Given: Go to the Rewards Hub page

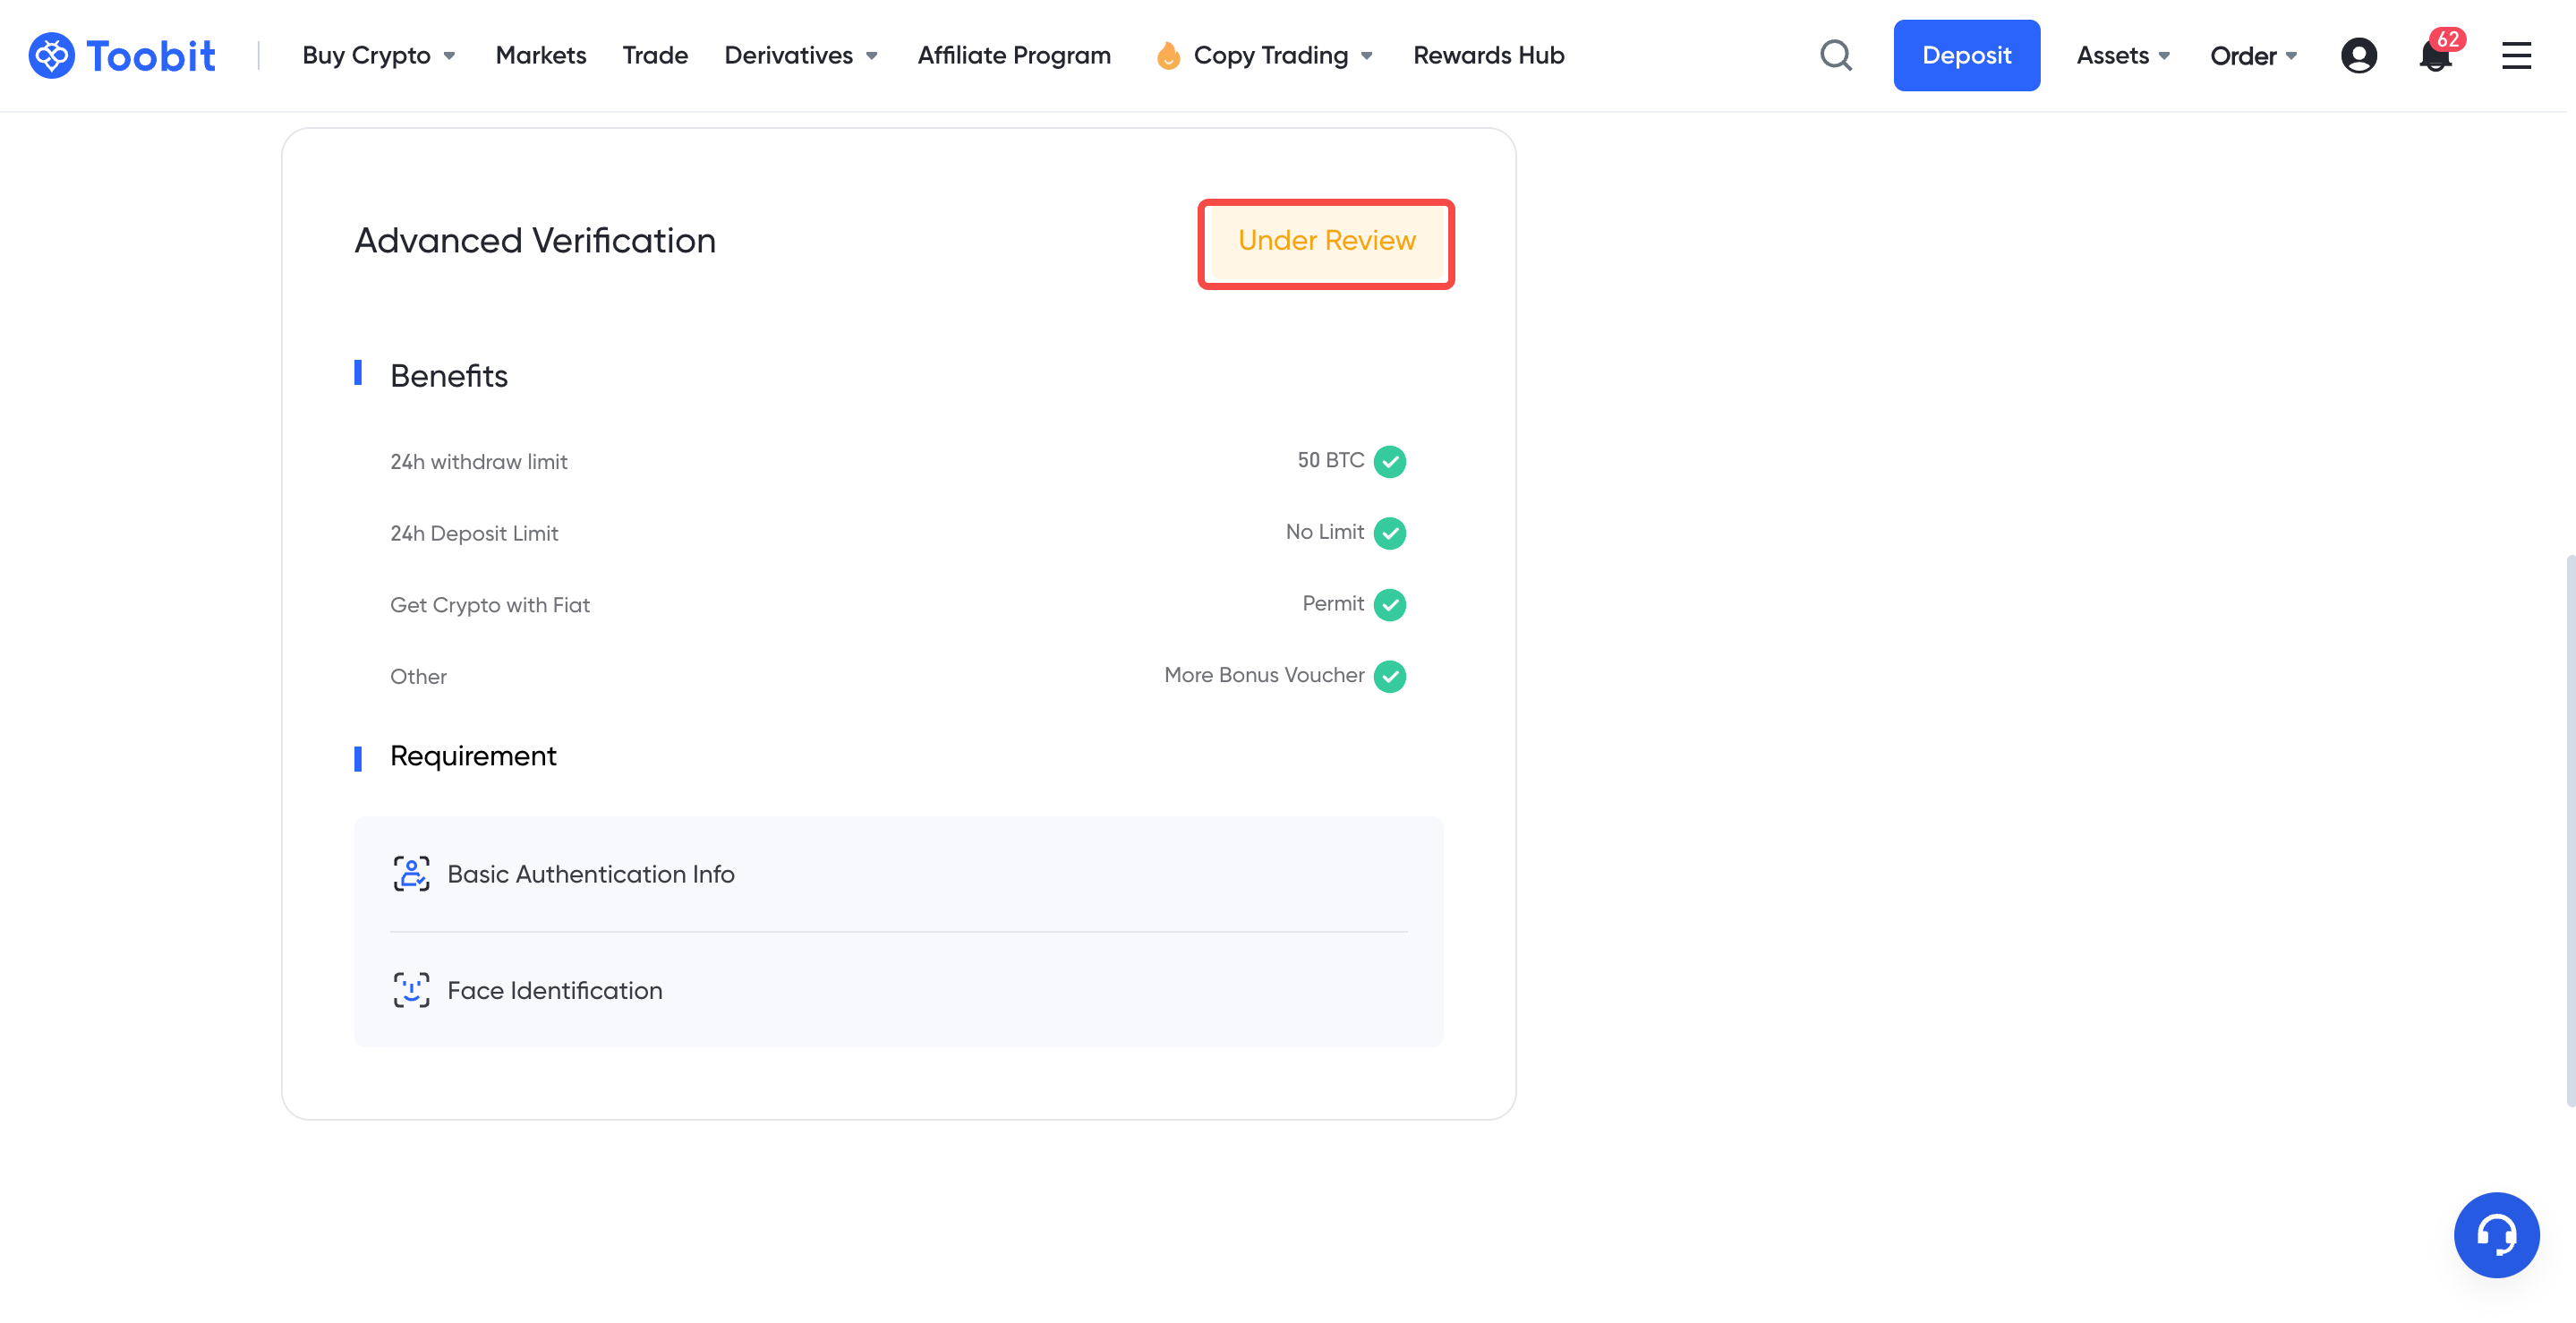Looking at the screenshot, I should [x=1488, y=55].
